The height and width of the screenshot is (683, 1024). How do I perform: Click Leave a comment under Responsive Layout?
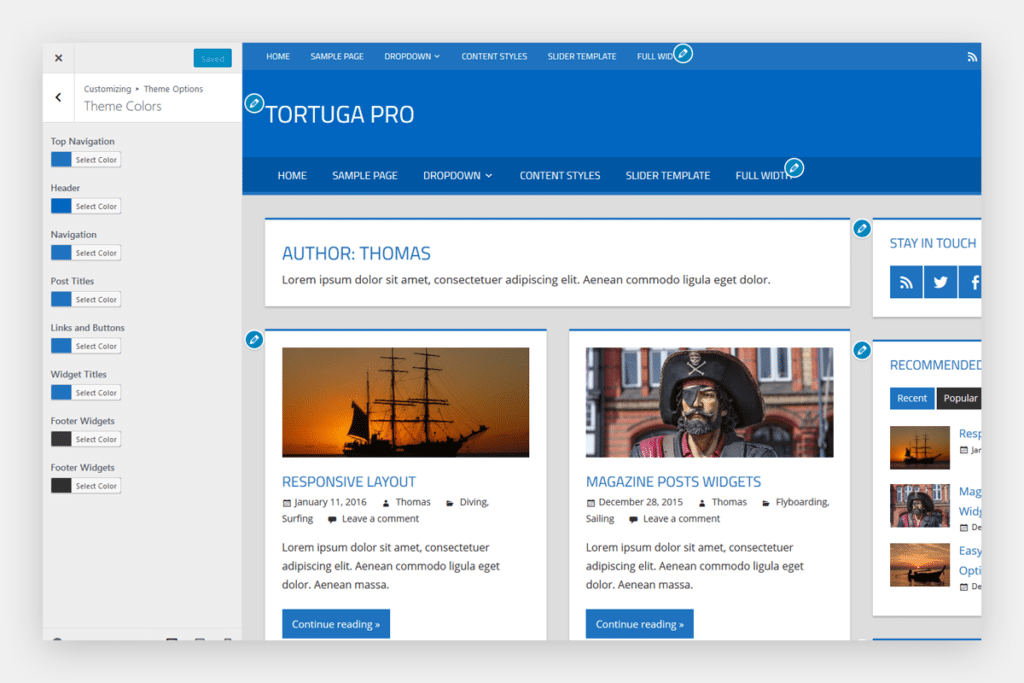click(x=380, y=519)
